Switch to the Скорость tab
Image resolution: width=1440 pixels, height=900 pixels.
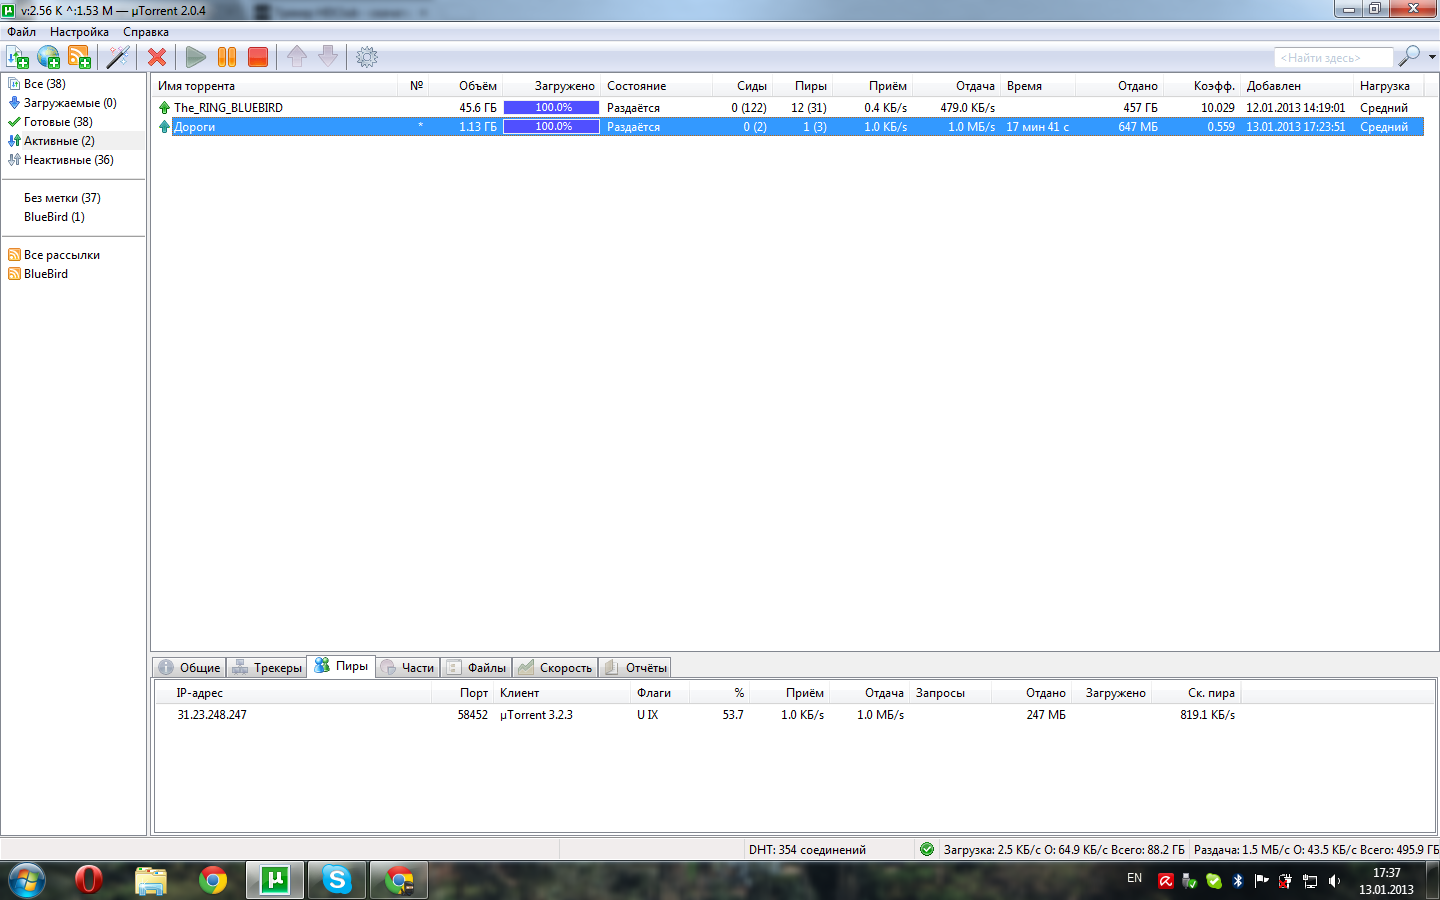(555, 668)
